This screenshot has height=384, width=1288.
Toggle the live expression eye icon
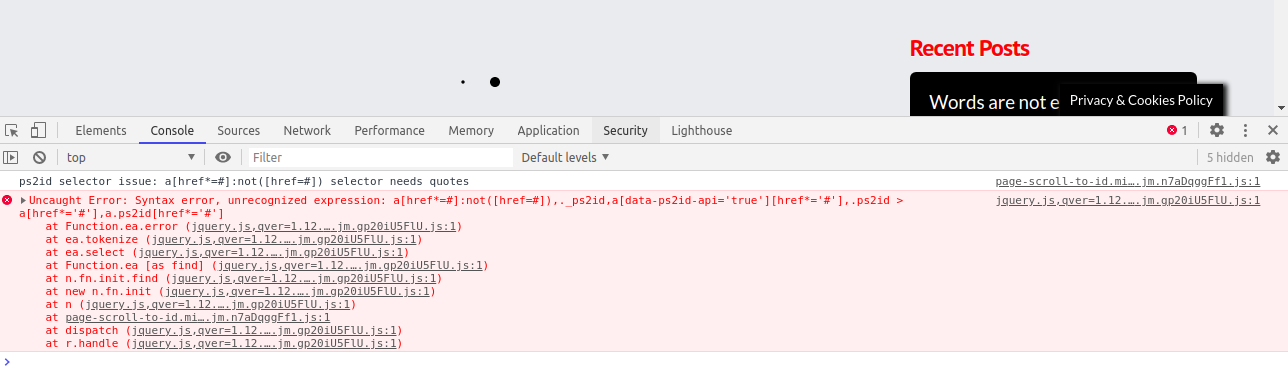point(223,157)
